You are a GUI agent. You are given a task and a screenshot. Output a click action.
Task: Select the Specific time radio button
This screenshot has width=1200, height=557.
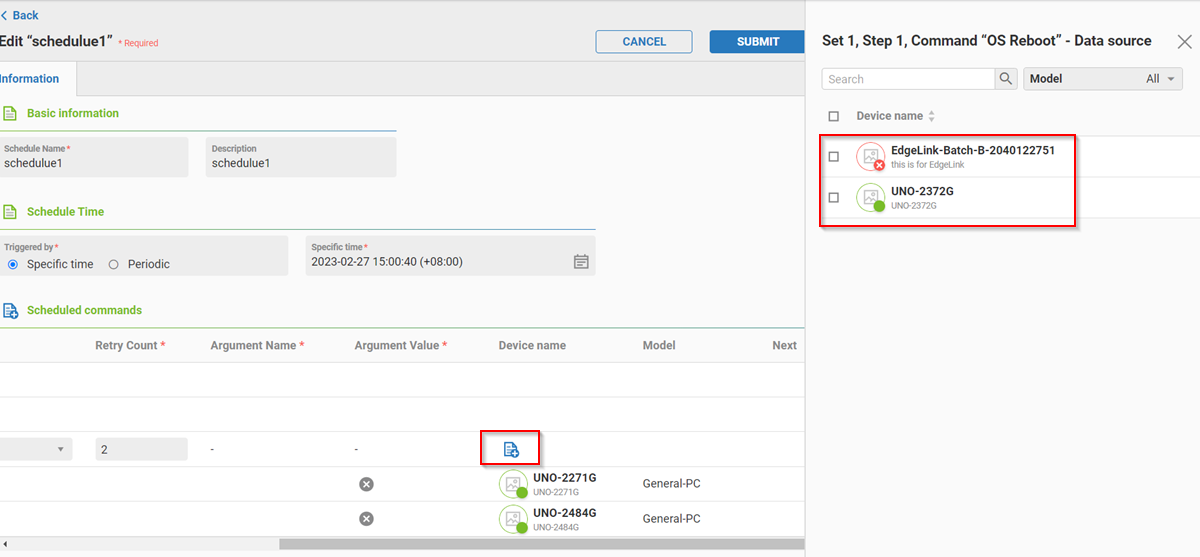pos(13,264)
